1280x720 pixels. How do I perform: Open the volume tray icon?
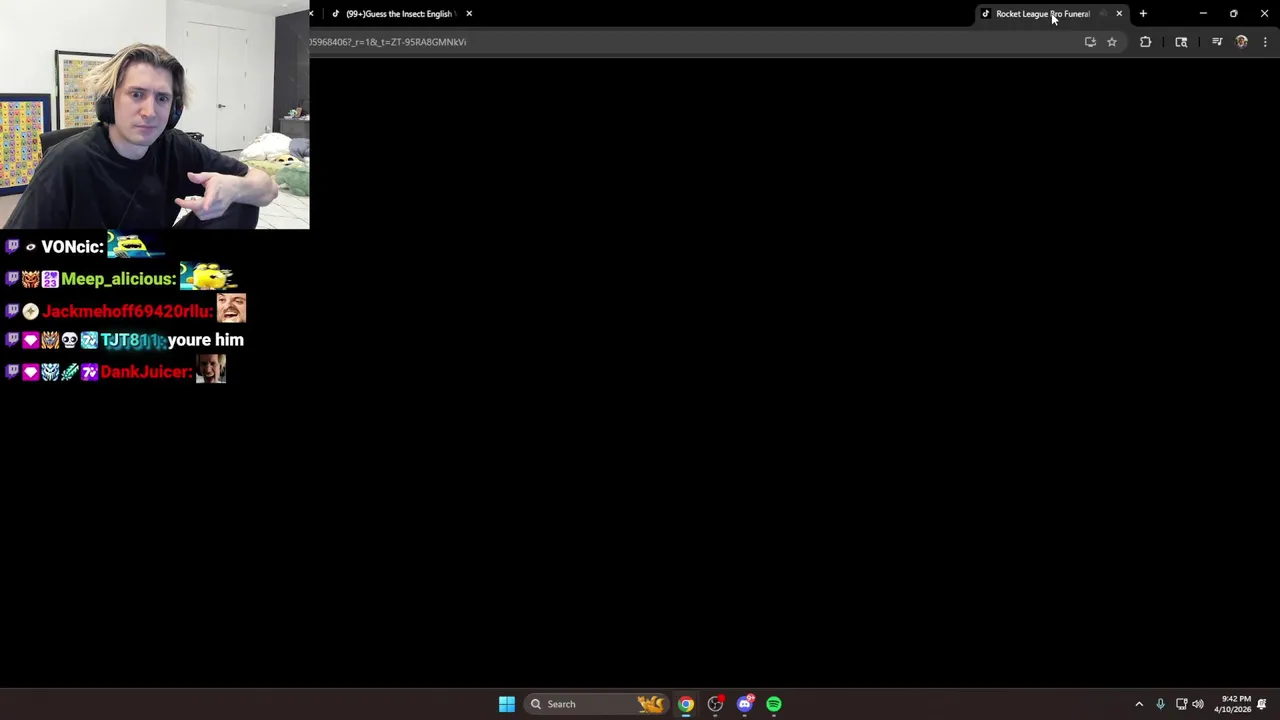1198,704
